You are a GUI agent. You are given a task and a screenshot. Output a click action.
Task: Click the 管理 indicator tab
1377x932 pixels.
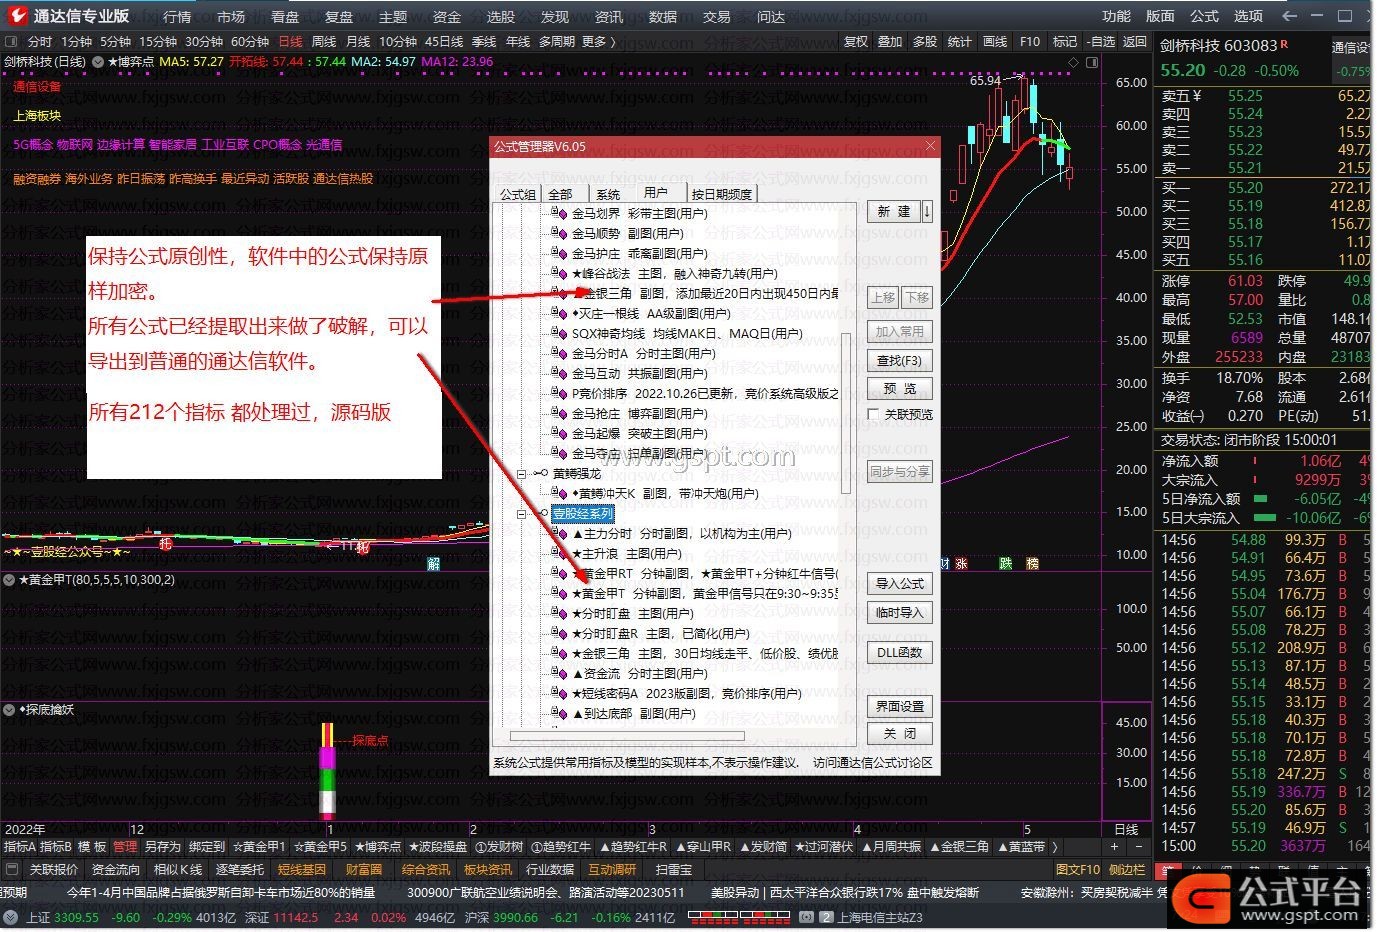point(125,846)
